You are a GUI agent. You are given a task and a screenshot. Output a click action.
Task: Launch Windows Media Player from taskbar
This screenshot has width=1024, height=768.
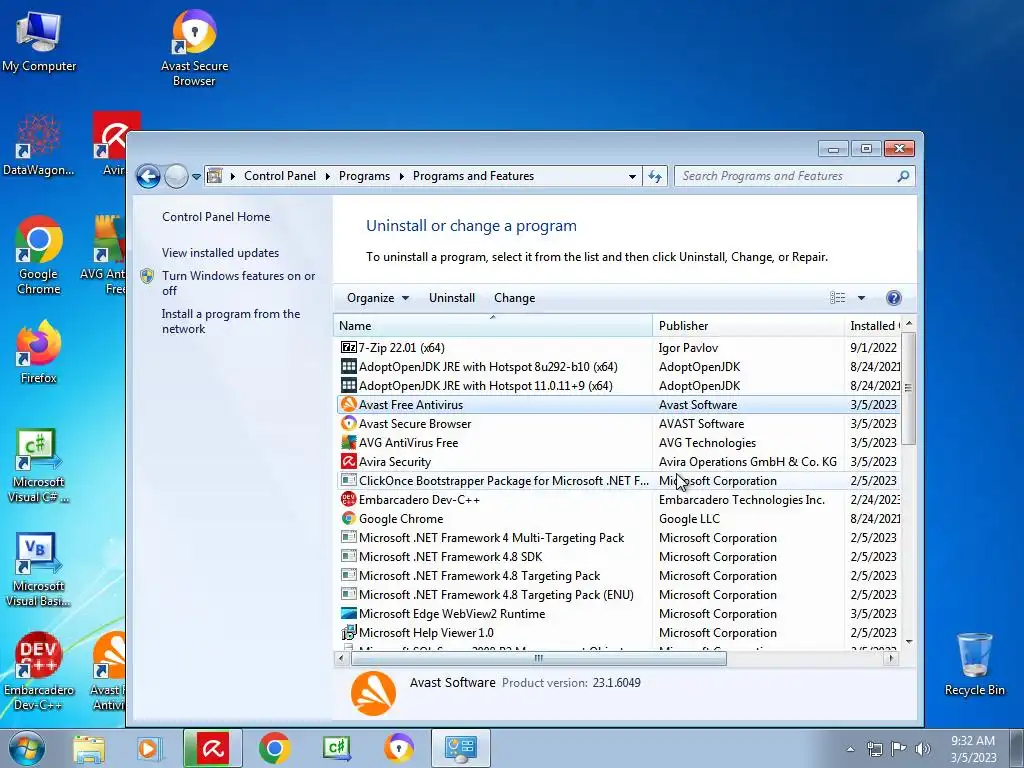tap(148, 748)
